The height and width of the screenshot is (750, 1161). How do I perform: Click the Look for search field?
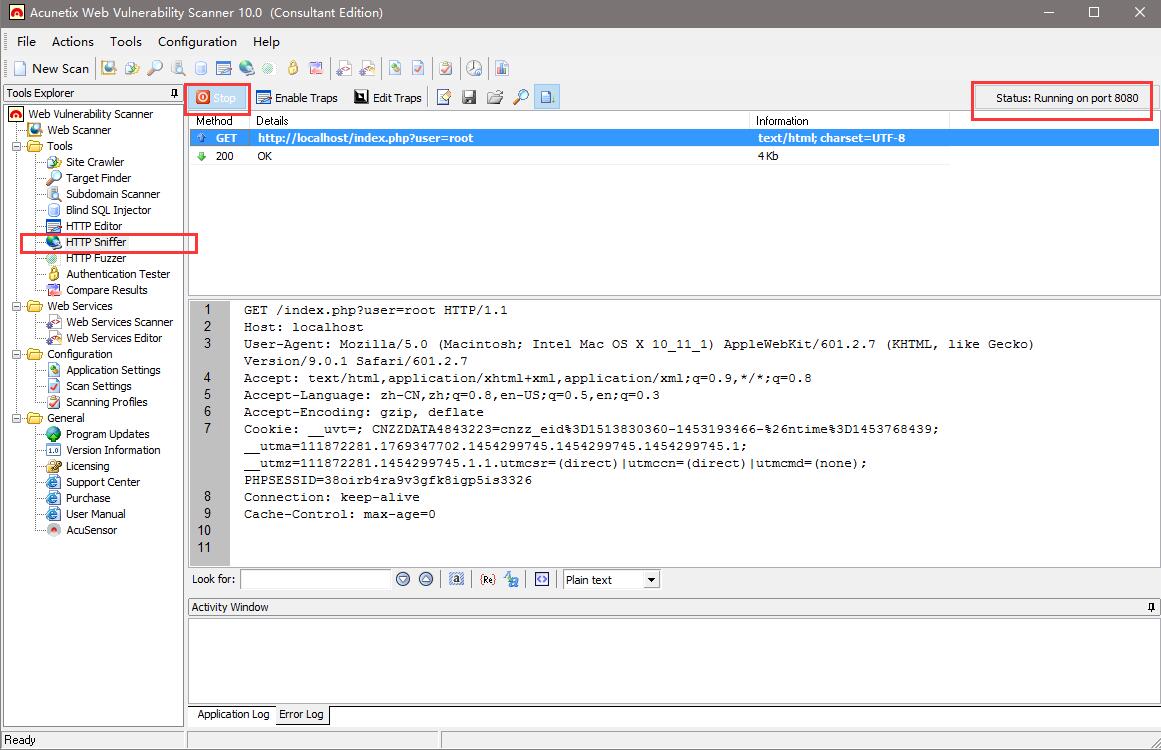[x=315, y=579]
